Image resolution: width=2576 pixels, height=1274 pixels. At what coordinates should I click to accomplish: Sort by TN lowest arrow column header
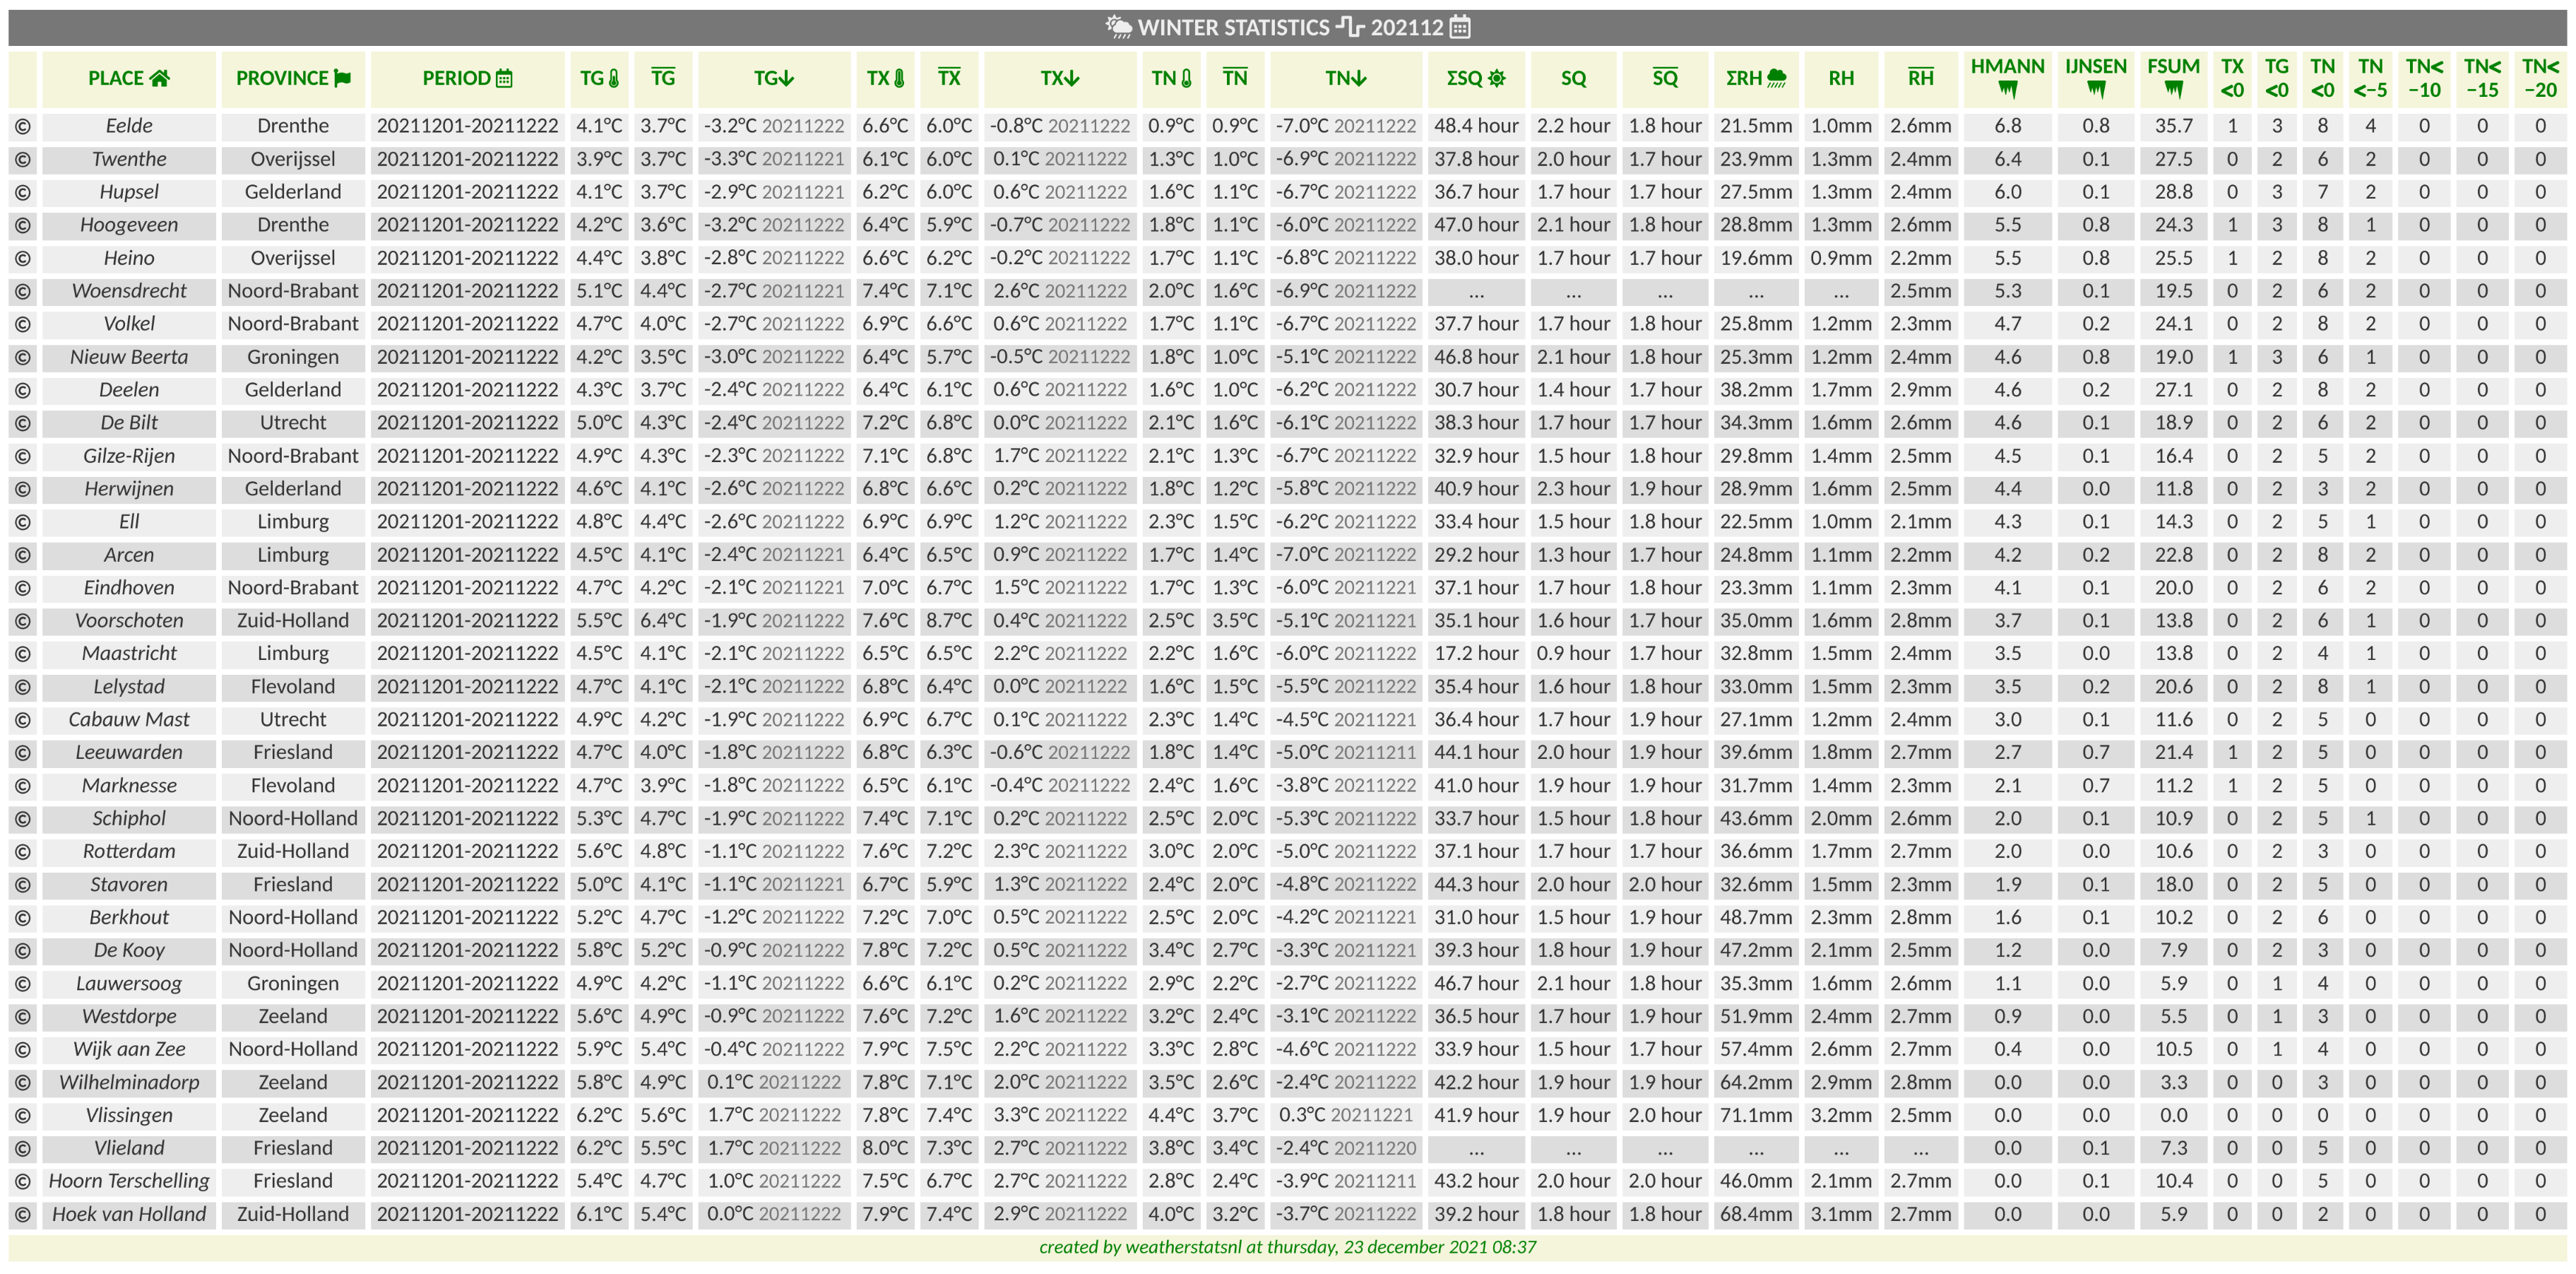(1345, 78)
